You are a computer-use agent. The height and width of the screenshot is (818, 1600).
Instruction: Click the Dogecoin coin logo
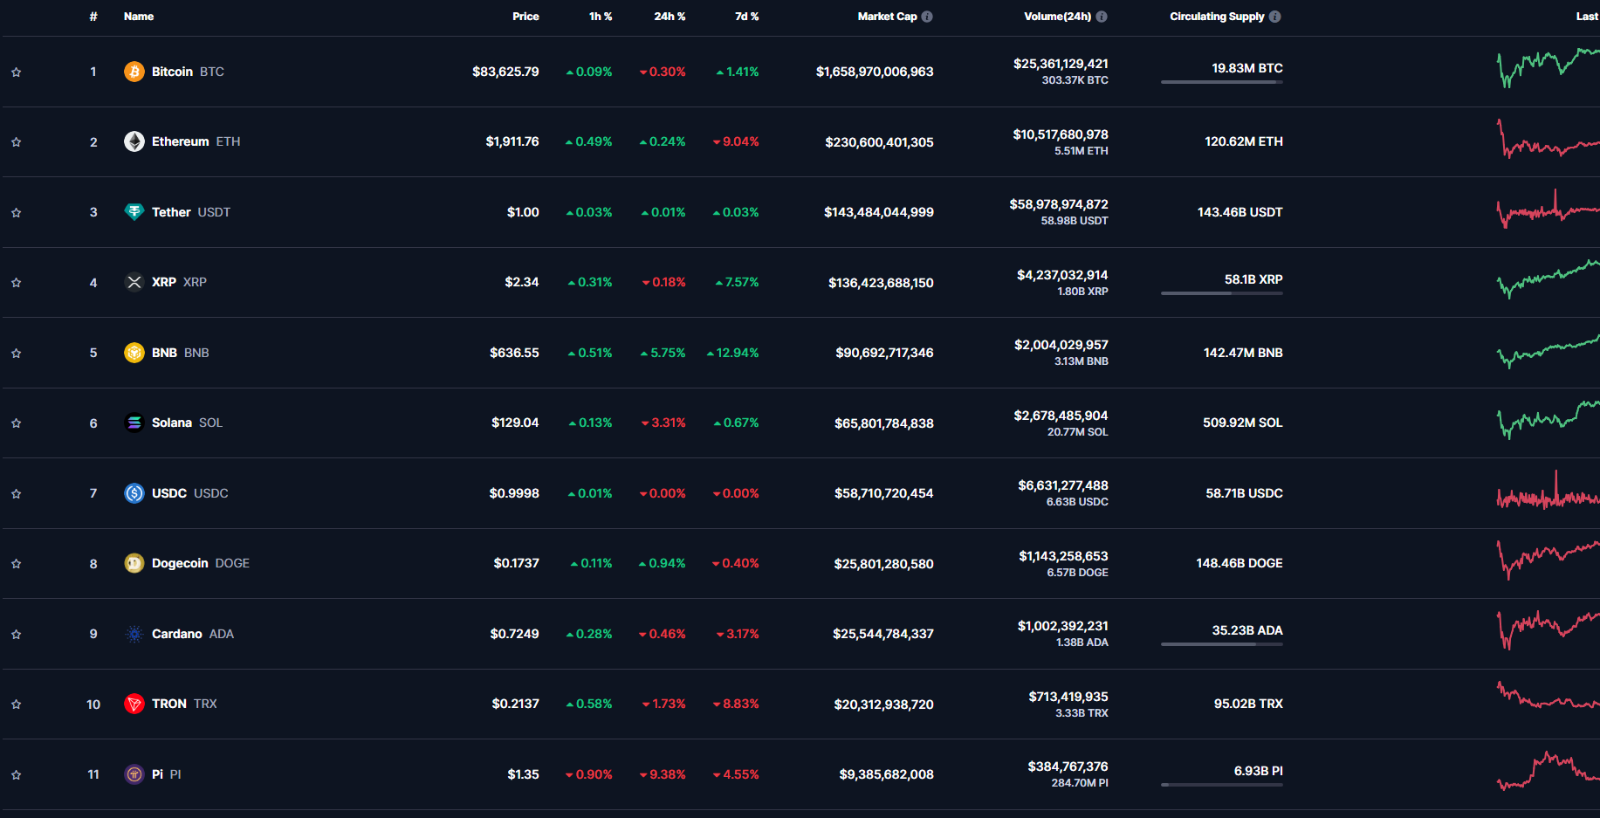[x=134, y=563]
